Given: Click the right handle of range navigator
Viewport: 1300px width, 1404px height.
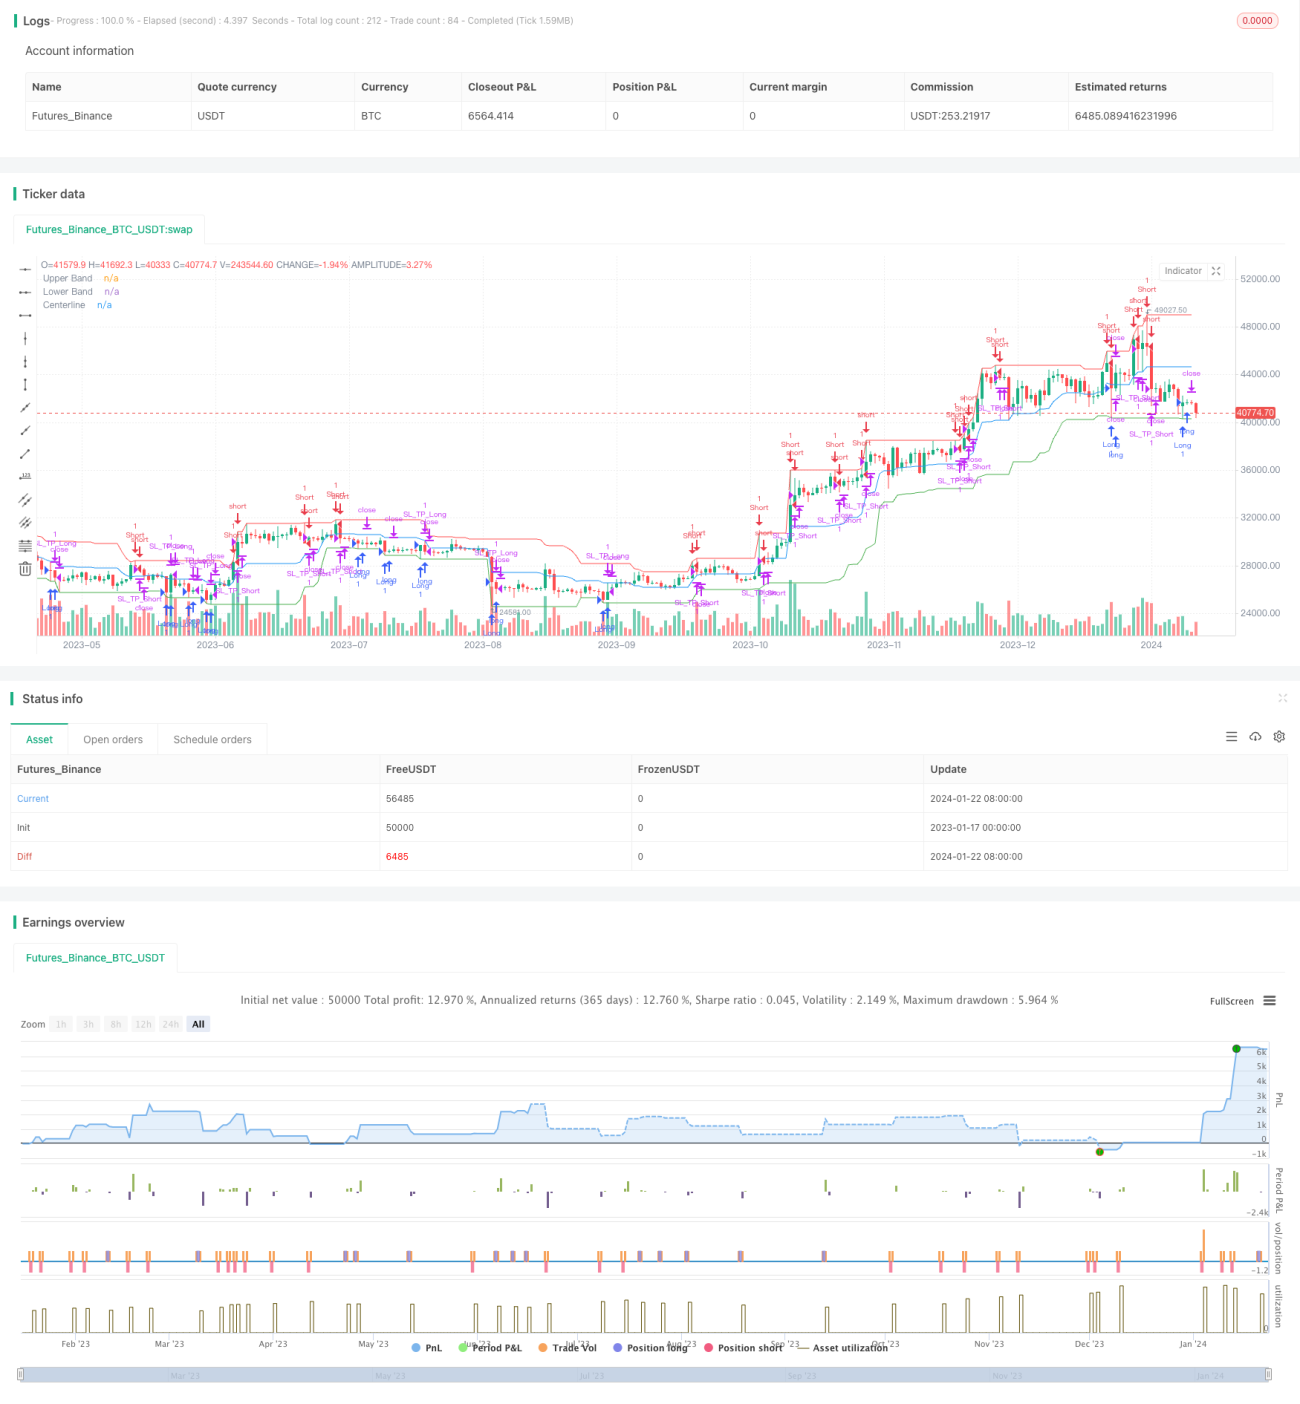Looking at the screenshot, I should (x=1267, y=1374).
